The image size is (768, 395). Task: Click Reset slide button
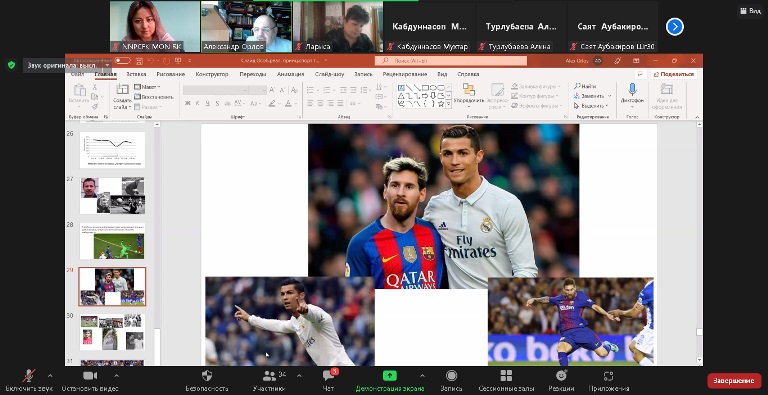pyautogui.click(x=153, y=97)
